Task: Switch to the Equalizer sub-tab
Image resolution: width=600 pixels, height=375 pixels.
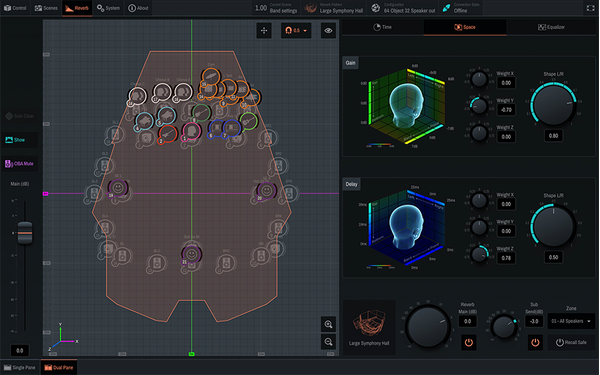Action: 551,27
